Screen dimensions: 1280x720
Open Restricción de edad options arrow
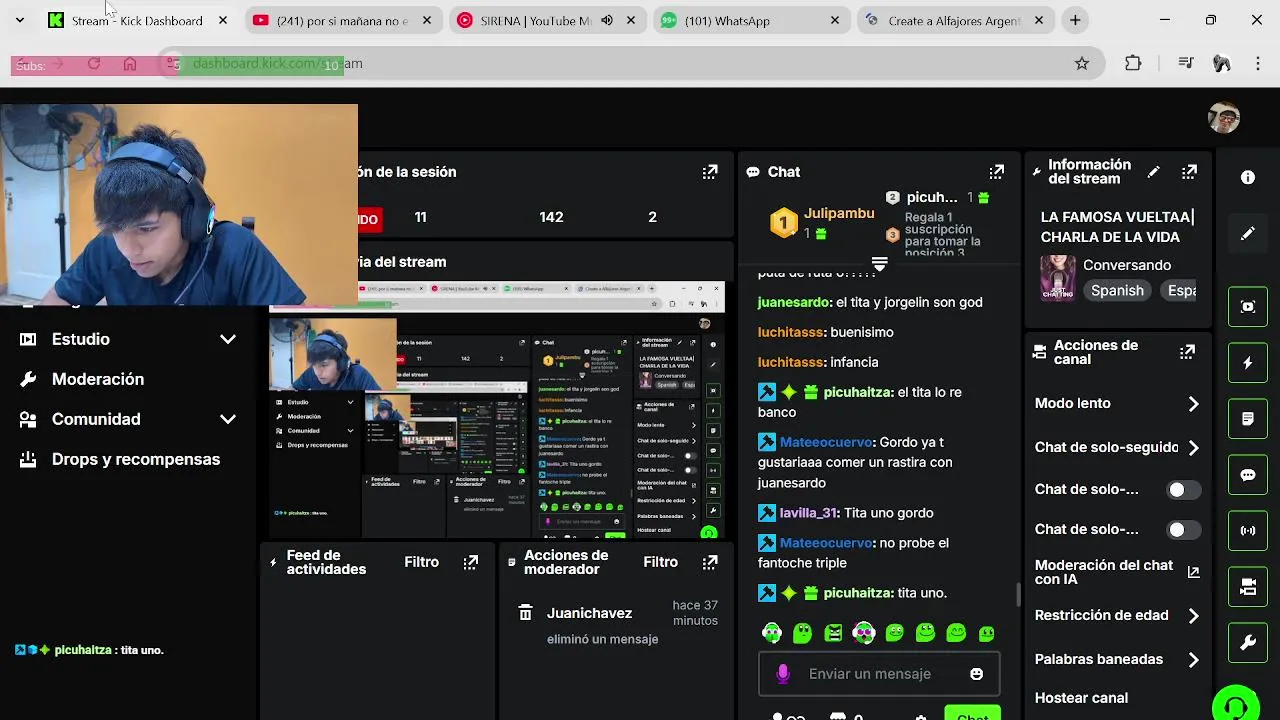point(1193,616)
